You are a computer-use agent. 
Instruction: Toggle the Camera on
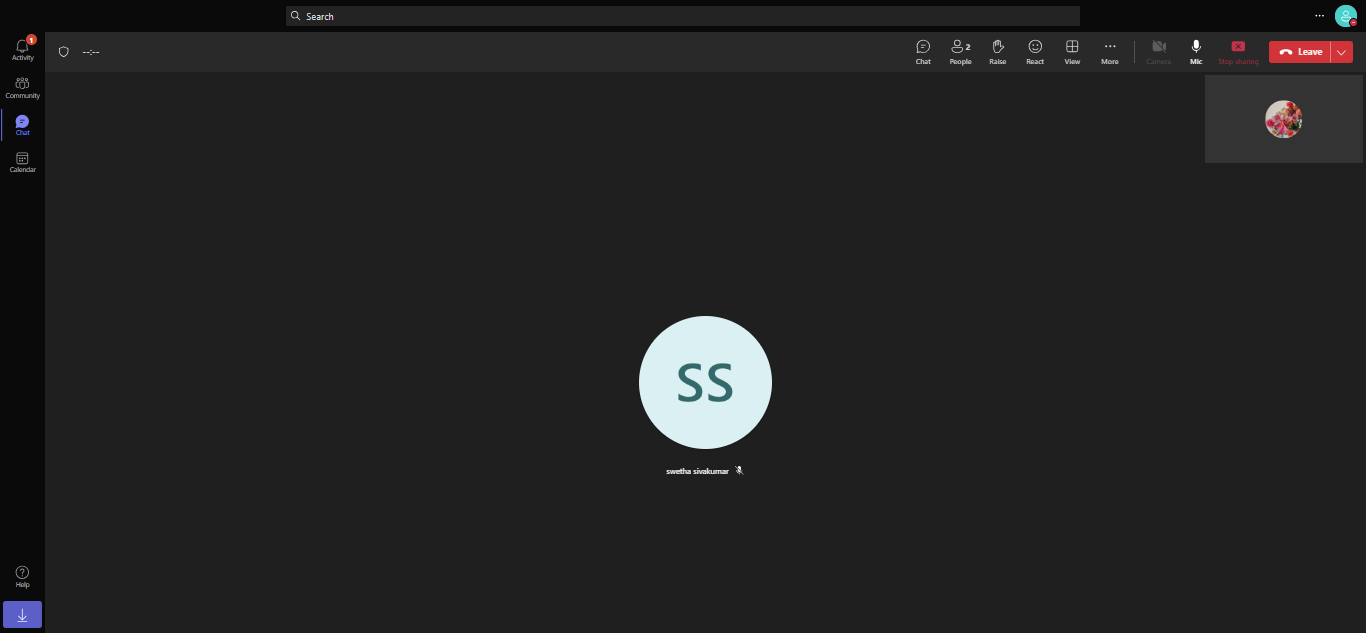(x=1158, y=52)
